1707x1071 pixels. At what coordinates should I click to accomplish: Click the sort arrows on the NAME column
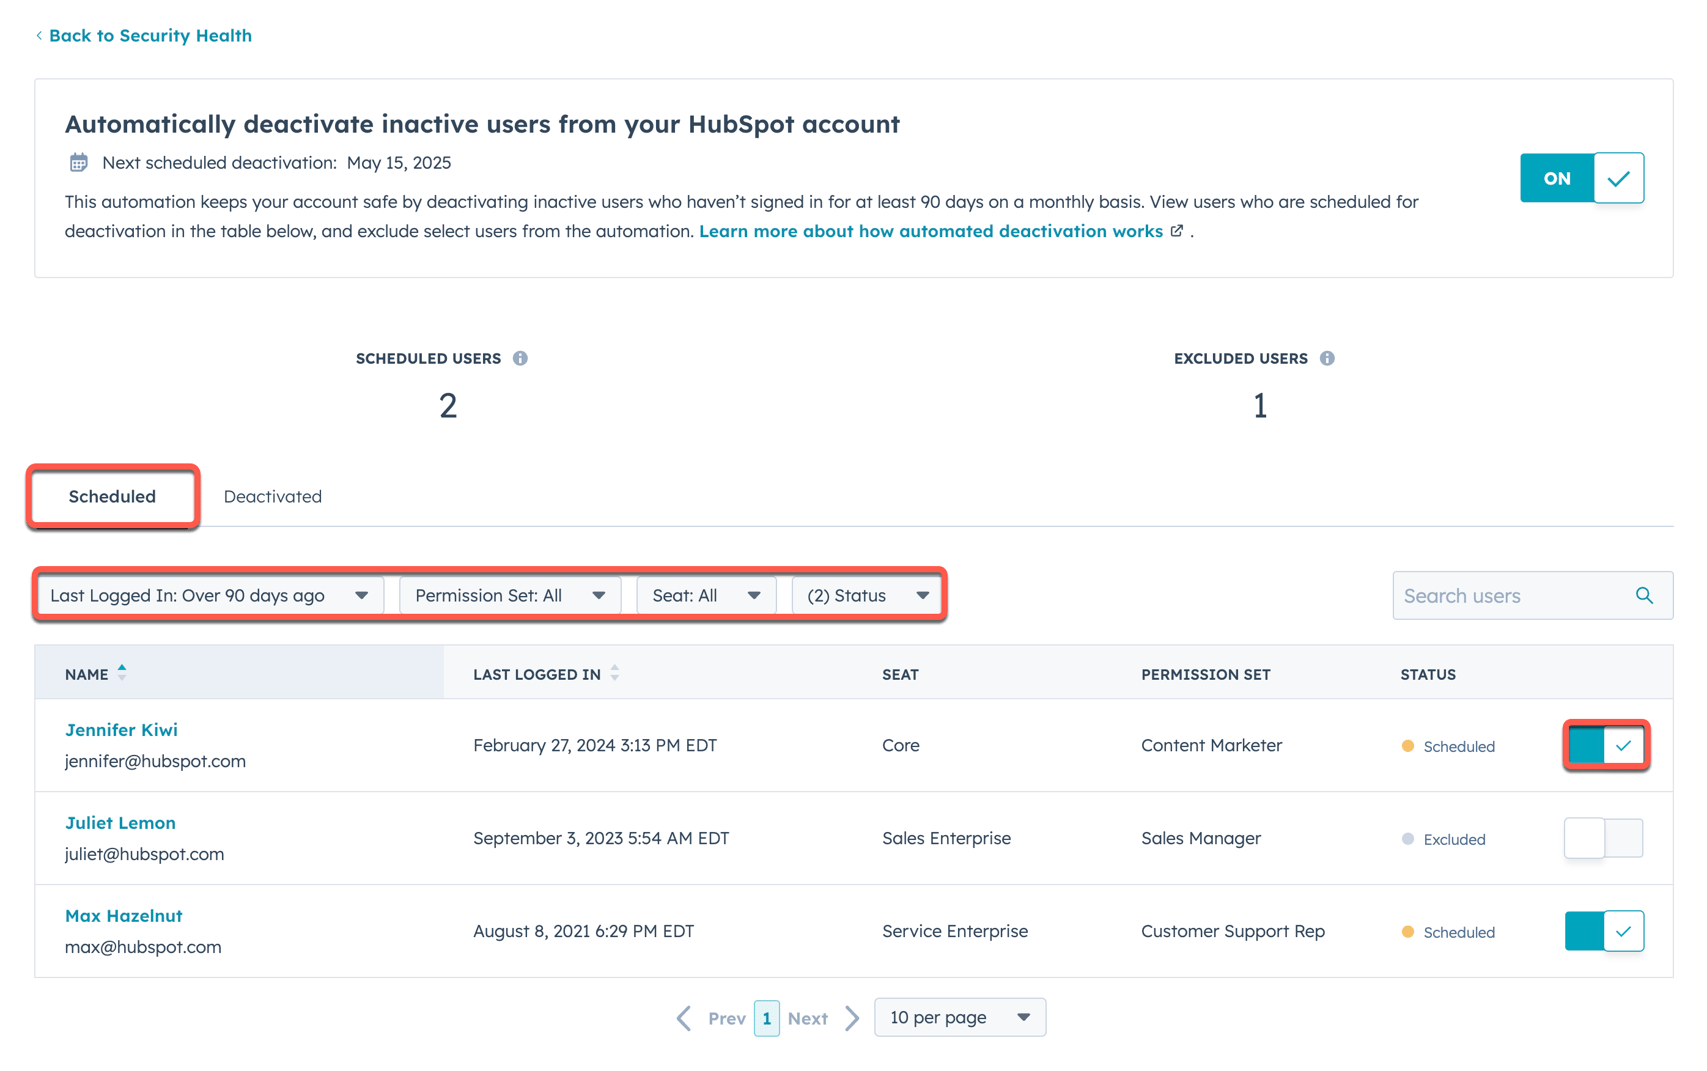click(x=122, y=672)
